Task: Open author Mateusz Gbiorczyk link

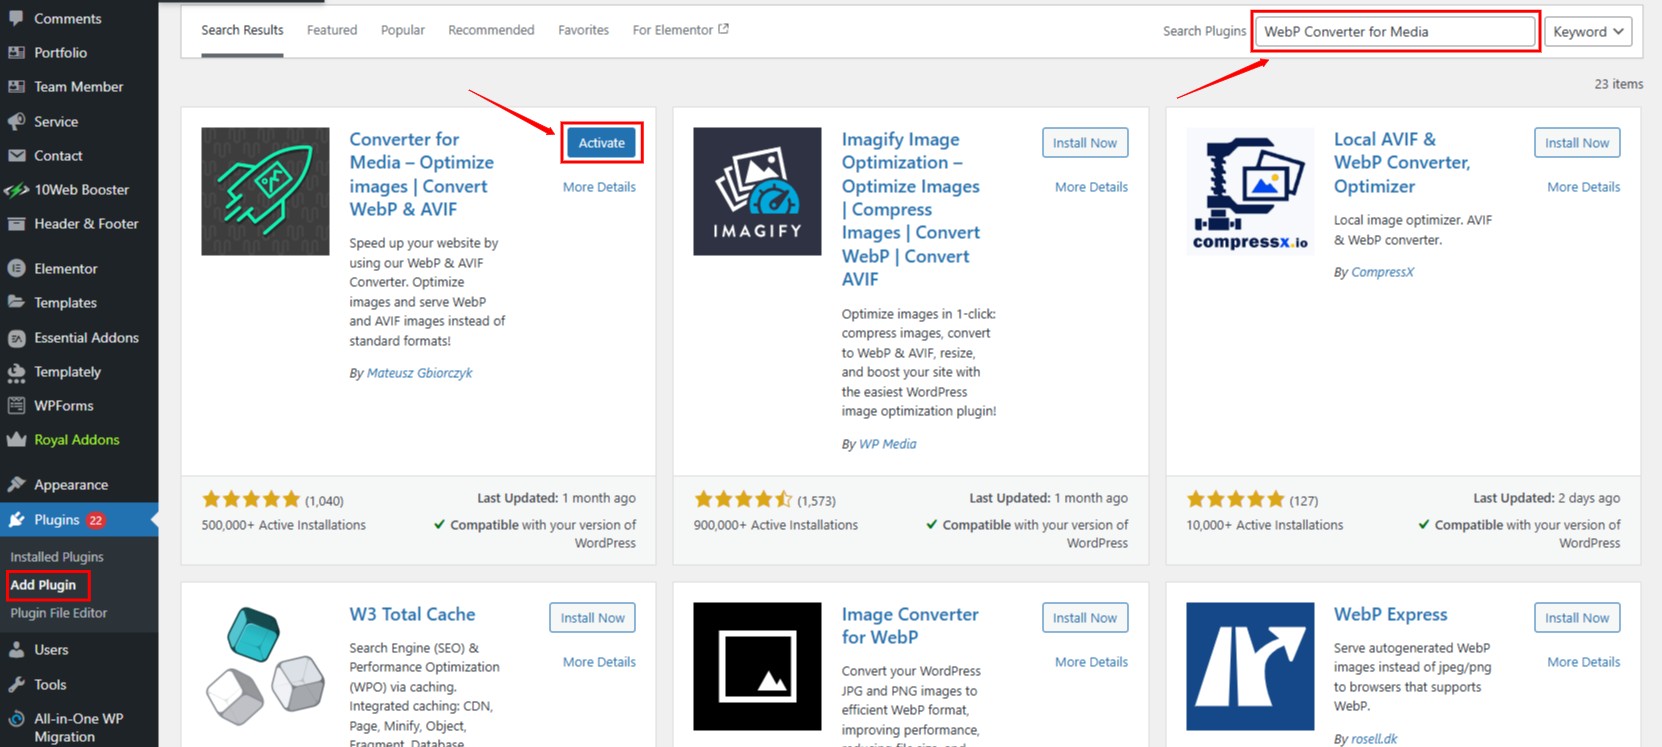Action: click(419, 373)
